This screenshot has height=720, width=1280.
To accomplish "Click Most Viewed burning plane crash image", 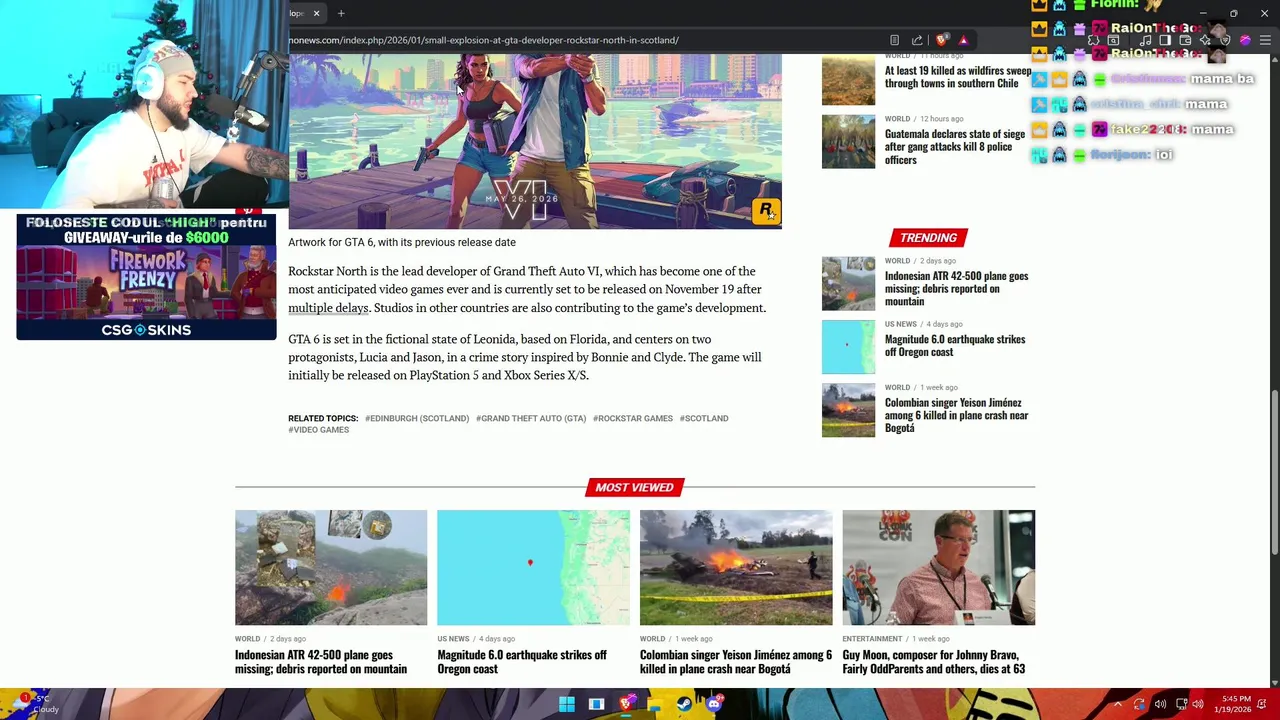I will (736, 567).
